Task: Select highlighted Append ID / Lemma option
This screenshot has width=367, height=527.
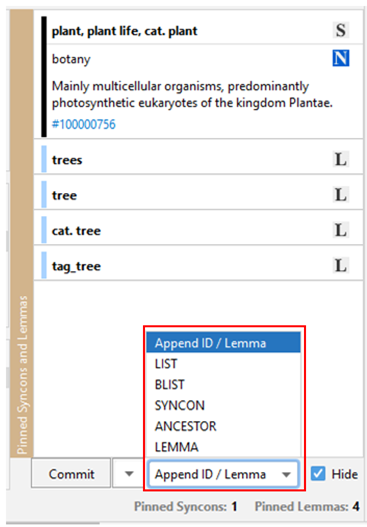Action: coord(223,343)
